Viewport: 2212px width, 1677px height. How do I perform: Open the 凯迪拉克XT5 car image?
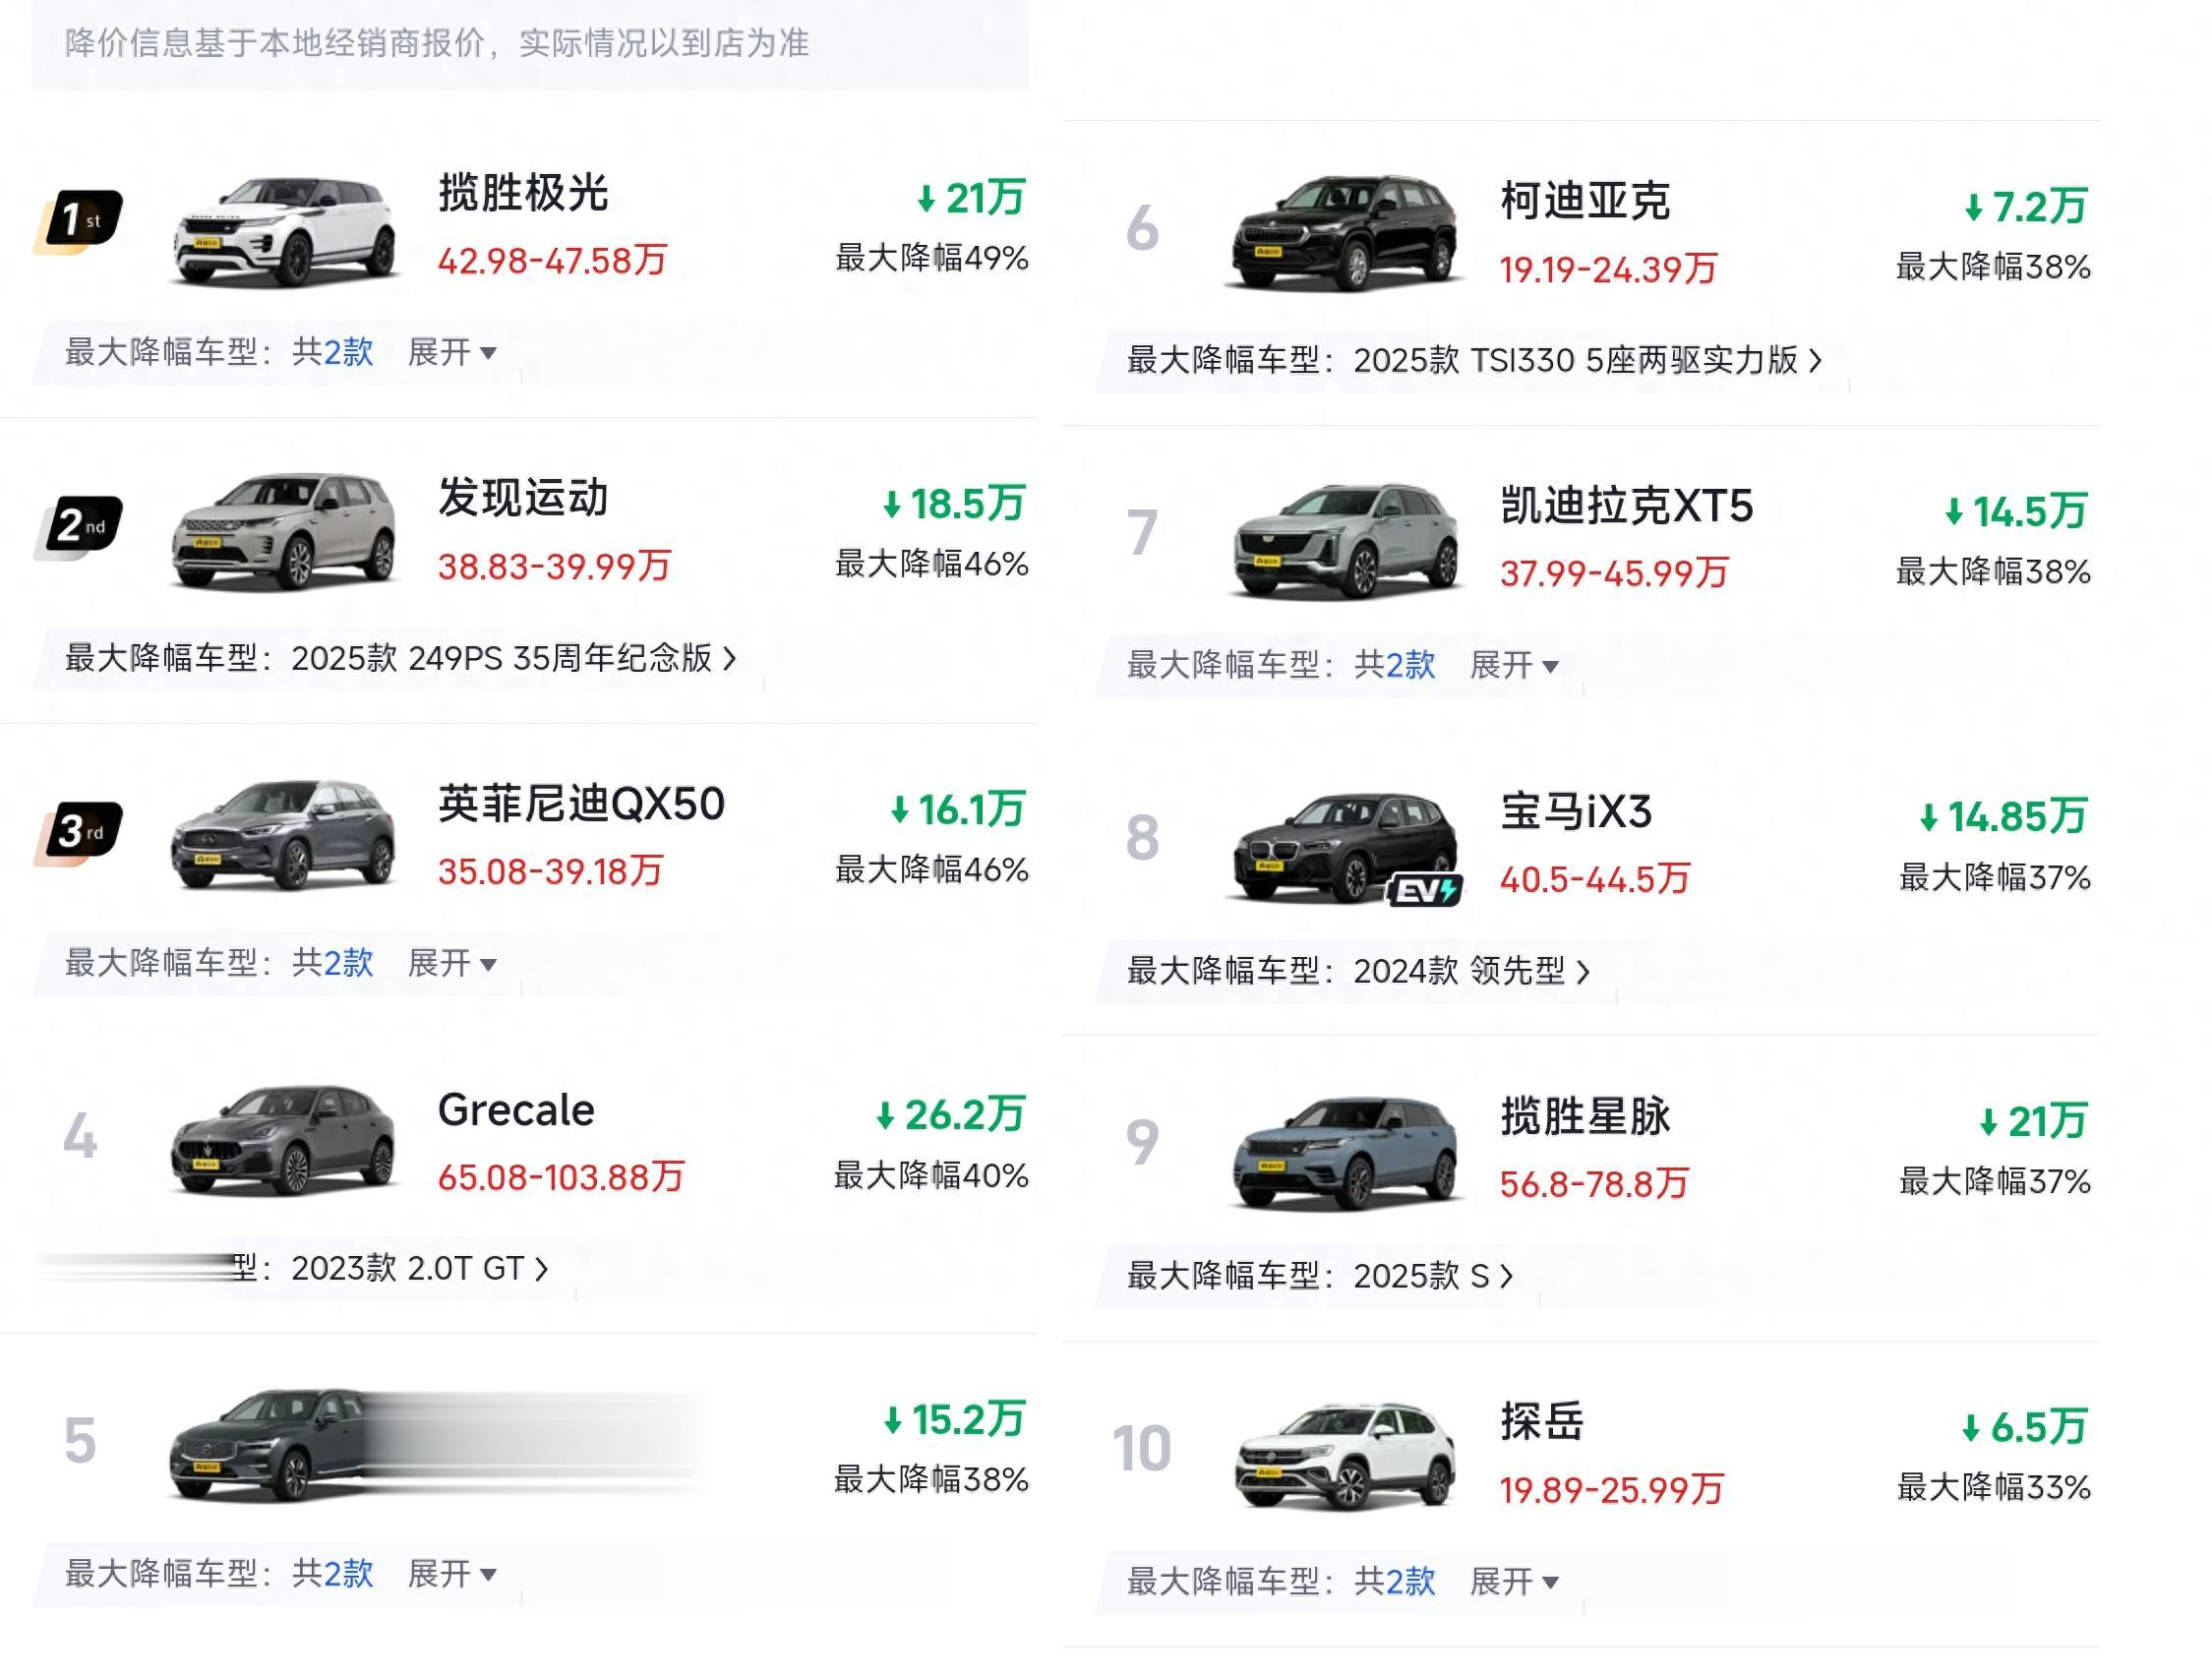[1345, 541]
